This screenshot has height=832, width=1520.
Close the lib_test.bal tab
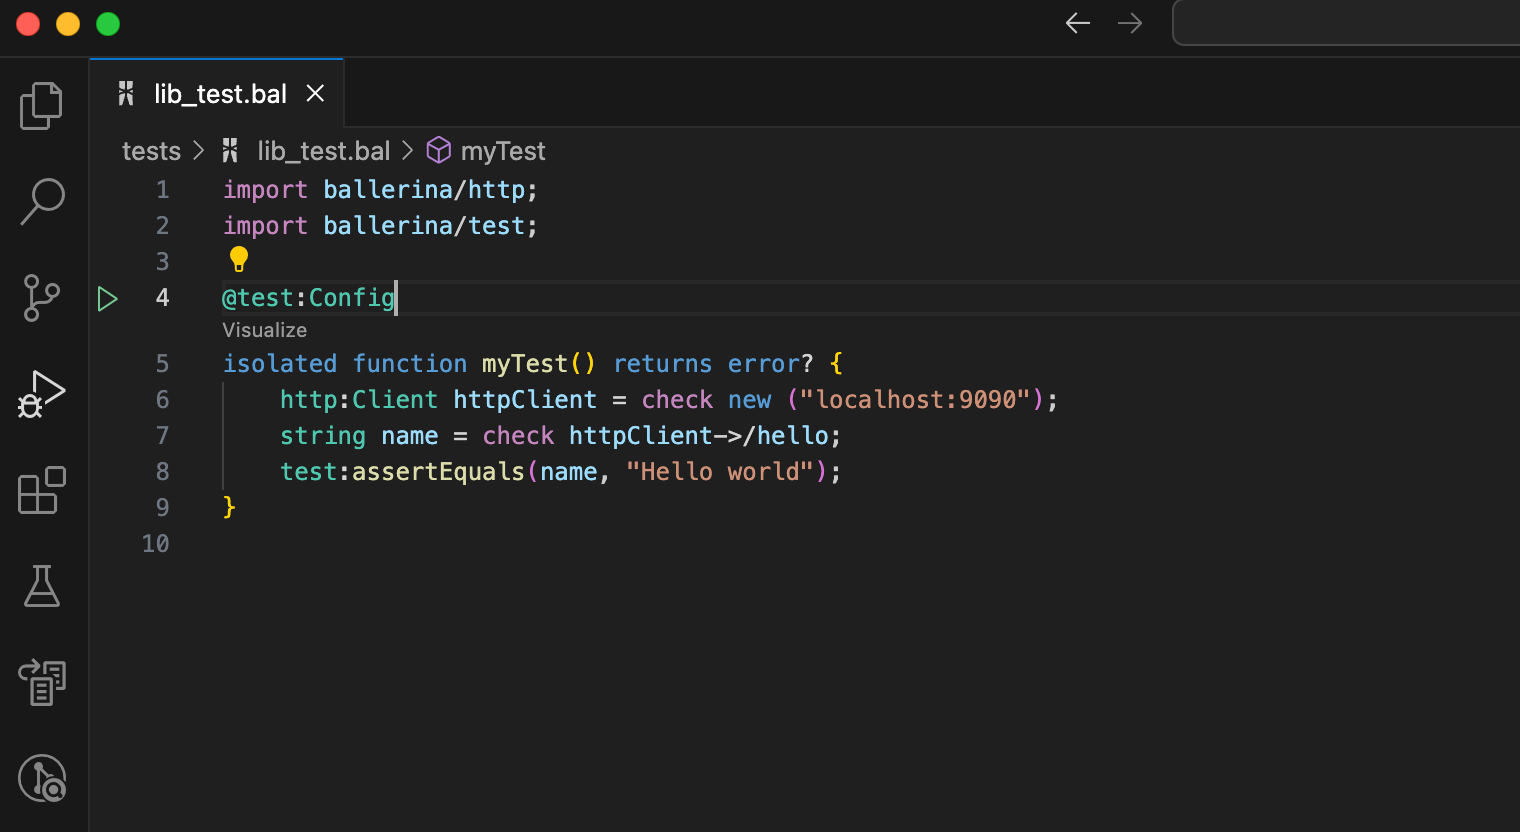tap(315, 93)
